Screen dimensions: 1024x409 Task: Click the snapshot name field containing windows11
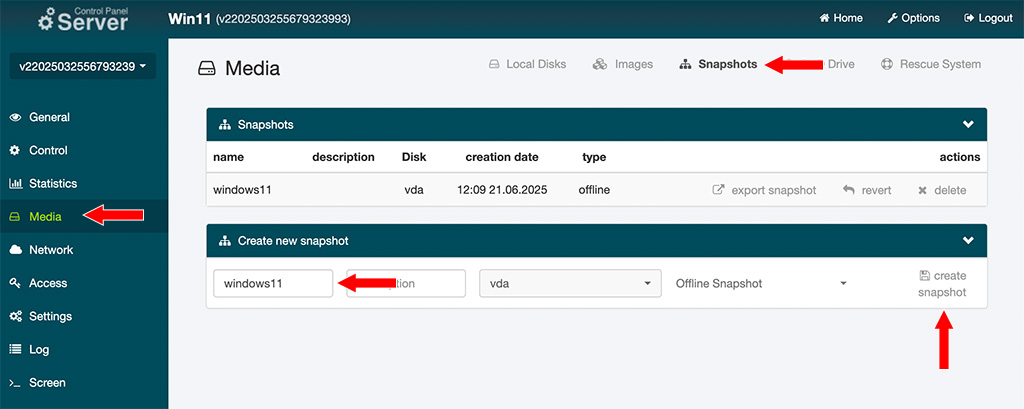click(273, 284)
